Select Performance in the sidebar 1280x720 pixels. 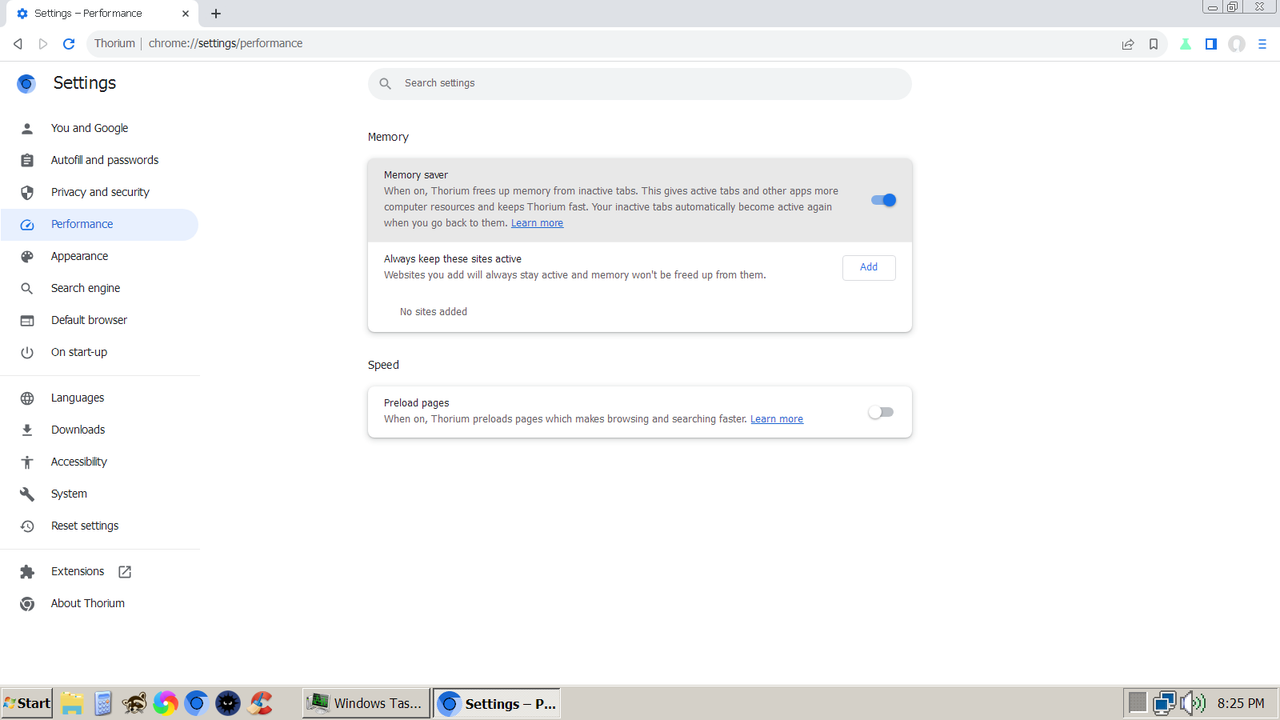(99, 224)
